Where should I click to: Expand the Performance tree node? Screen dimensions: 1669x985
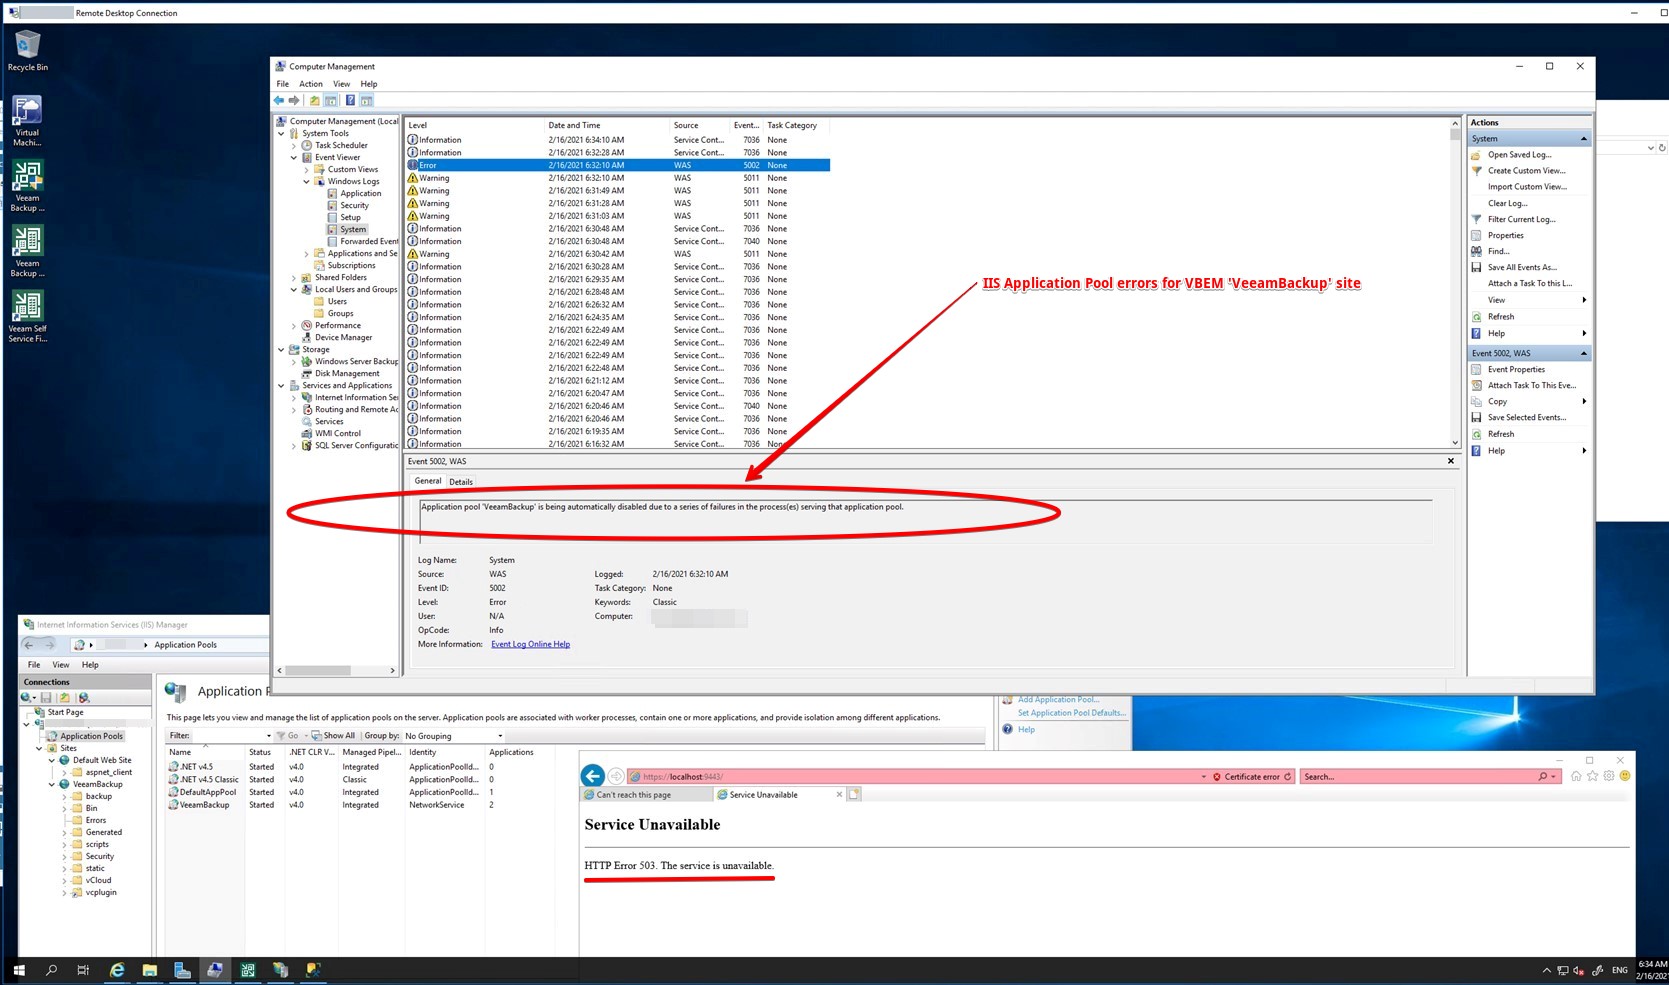pyautogui.click(x=294, y=325)
